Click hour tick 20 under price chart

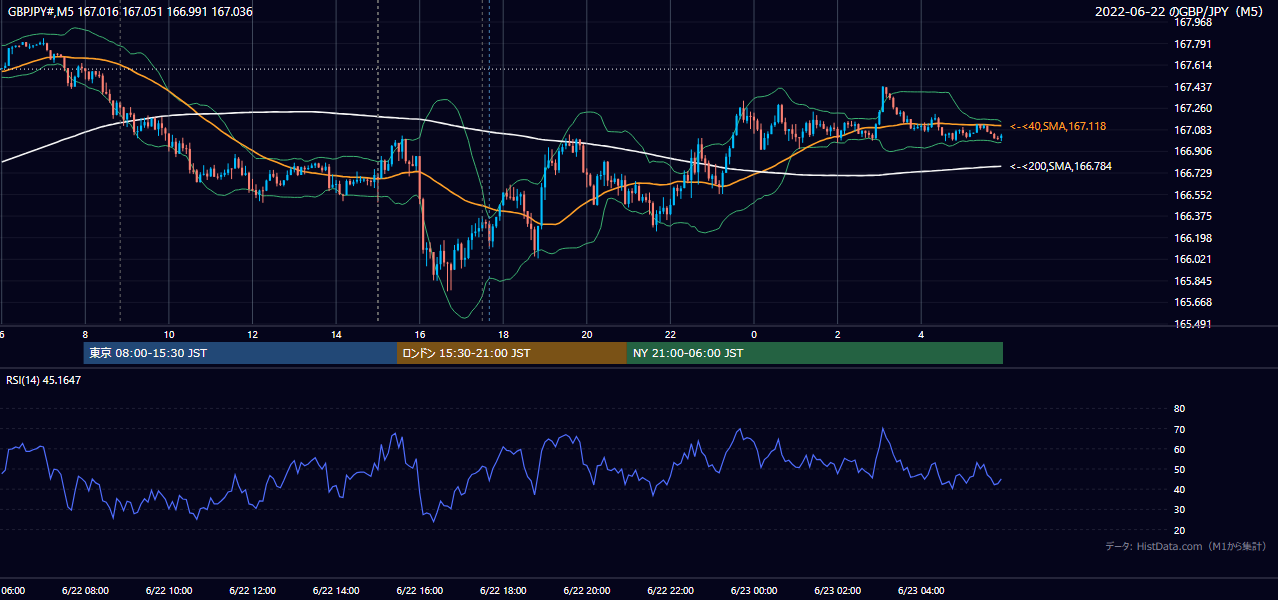[x=587, y=335]
